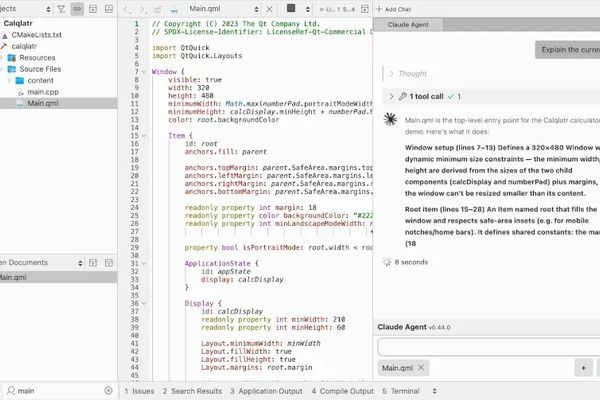The width and height of the screenshot is (600, 400).
Task: Click the locator magnifier icon
Action: [11, 390]
